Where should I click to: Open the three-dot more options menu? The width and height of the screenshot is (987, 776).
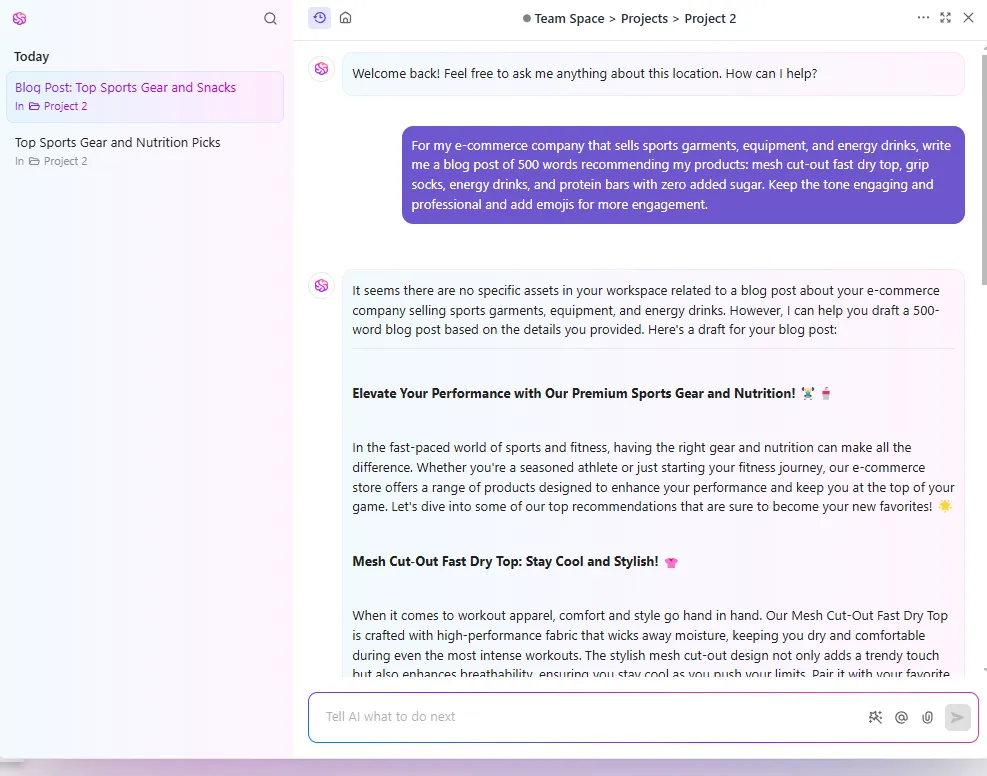(x=923, y=18)
